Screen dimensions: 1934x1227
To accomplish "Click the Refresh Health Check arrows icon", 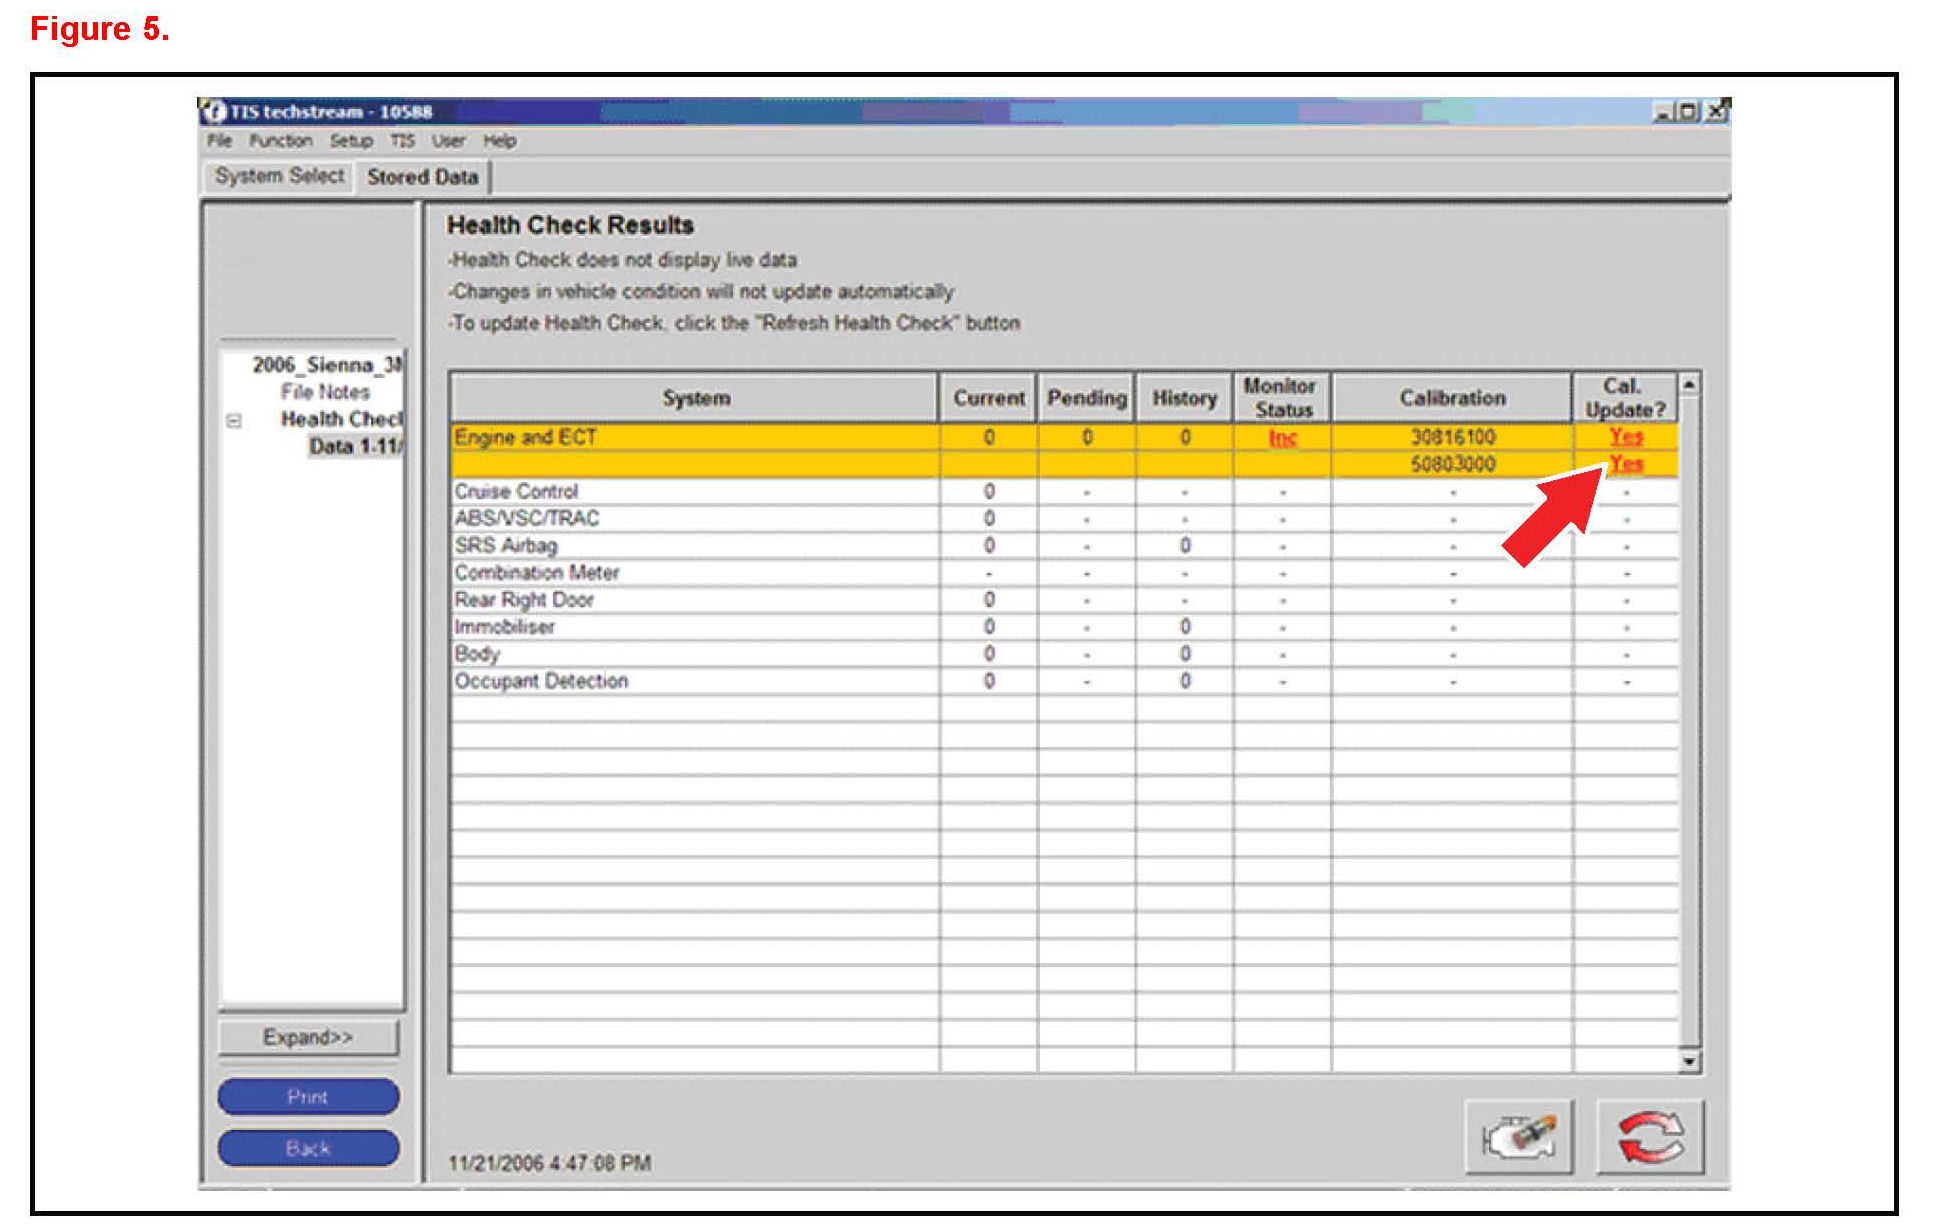I will 1650,1137.
